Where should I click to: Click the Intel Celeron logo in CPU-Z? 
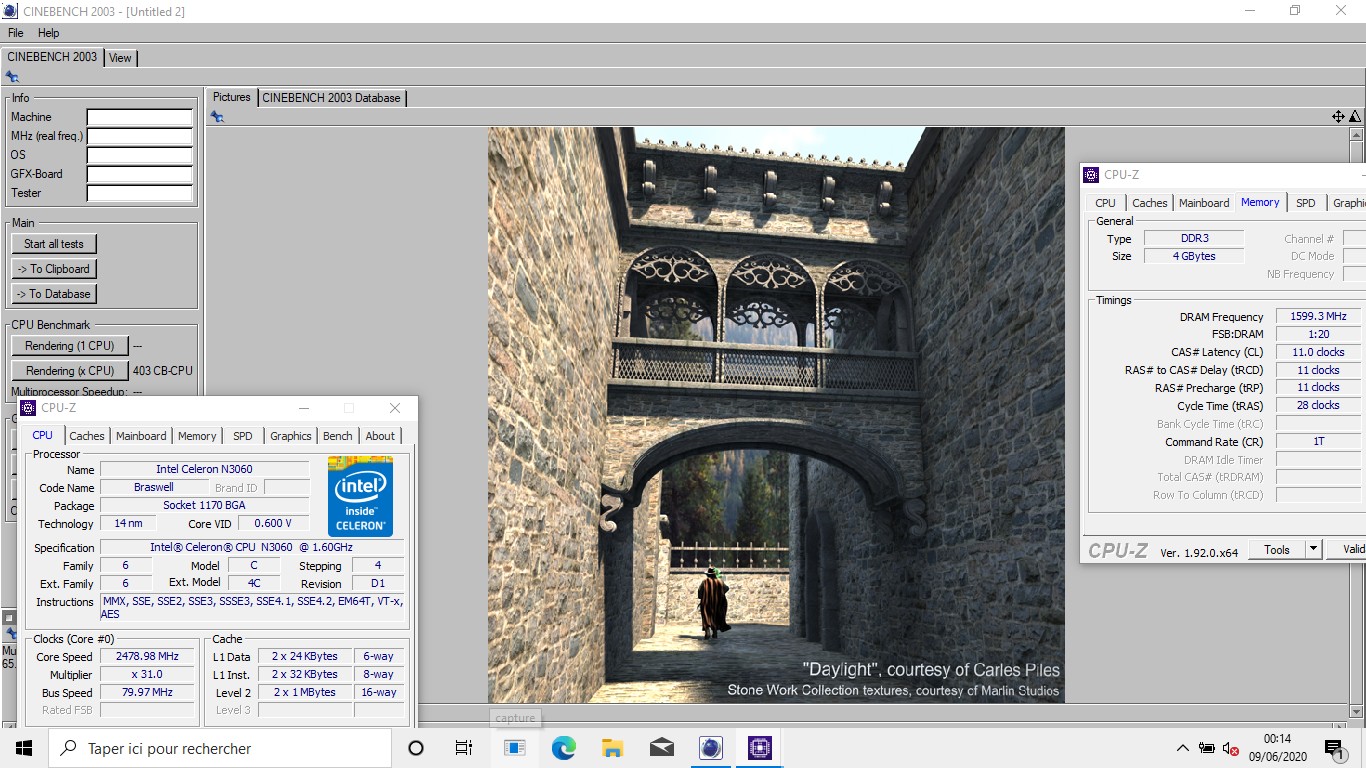pos(360,496)
